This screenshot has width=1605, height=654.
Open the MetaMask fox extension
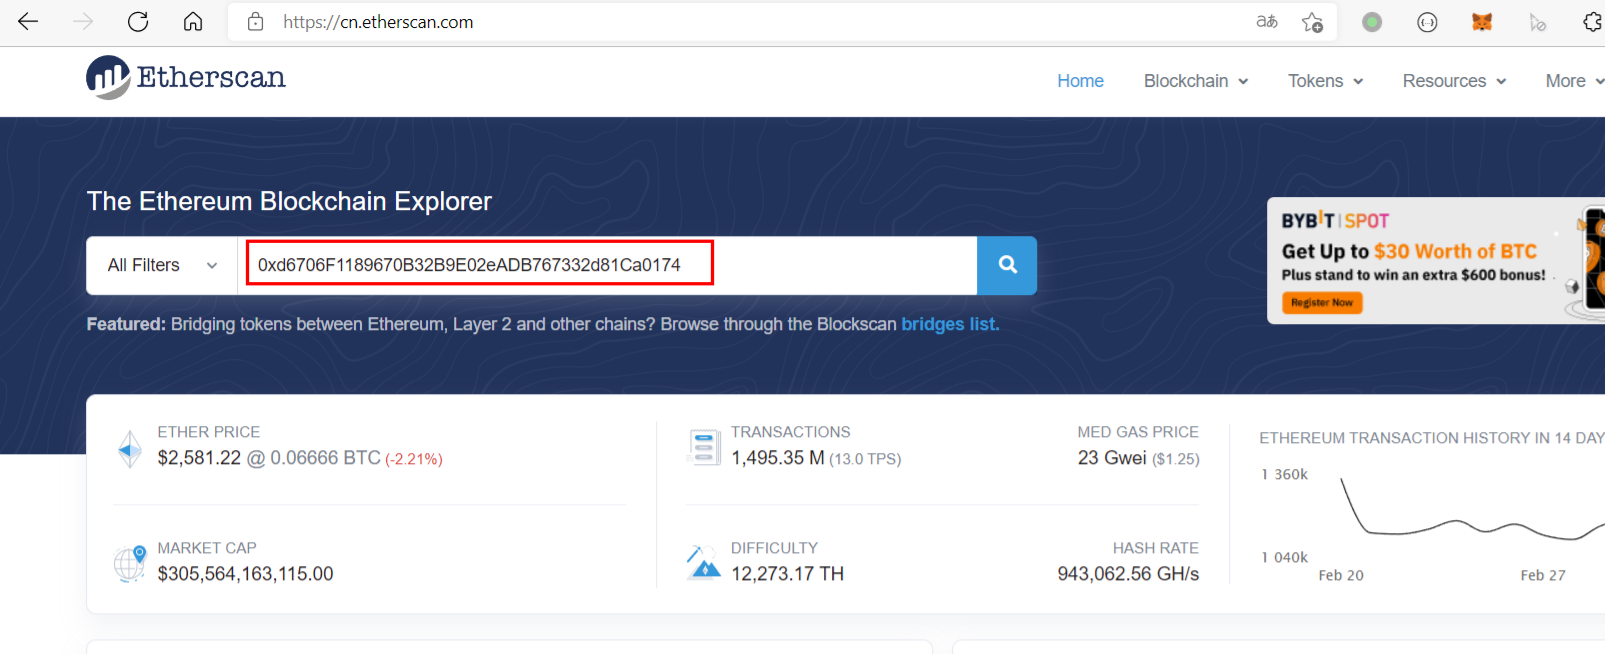(x=1482, y=21)
